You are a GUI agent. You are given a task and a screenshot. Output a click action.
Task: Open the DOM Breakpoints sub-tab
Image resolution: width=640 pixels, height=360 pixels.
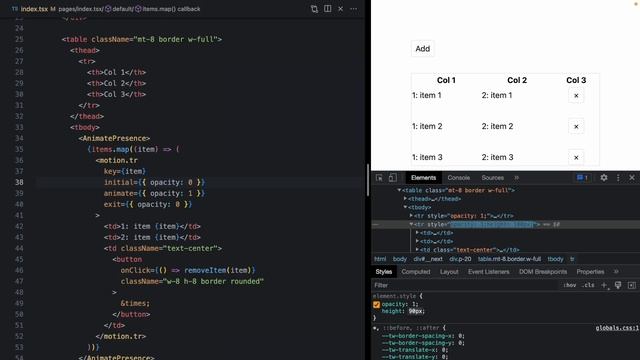coord(543,272)
